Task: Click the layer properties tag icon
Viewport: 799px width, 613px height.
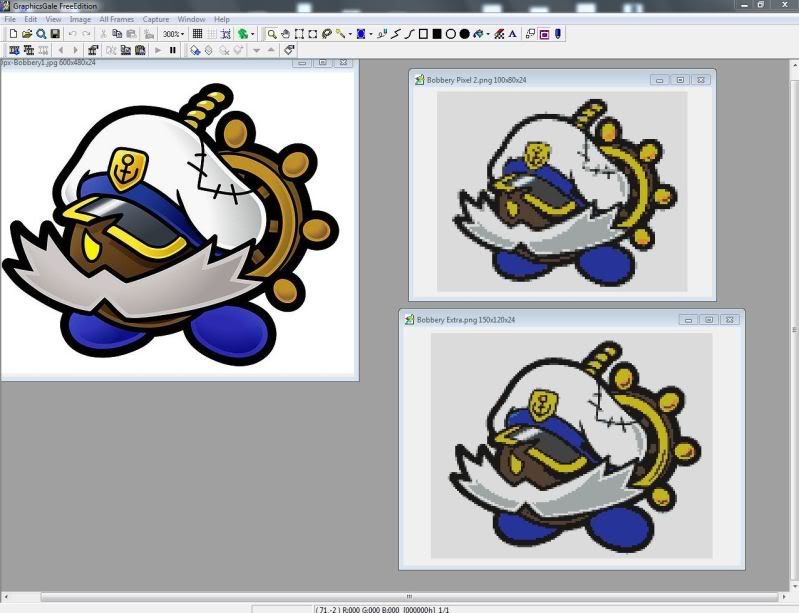Action: (x=289, y=50)
